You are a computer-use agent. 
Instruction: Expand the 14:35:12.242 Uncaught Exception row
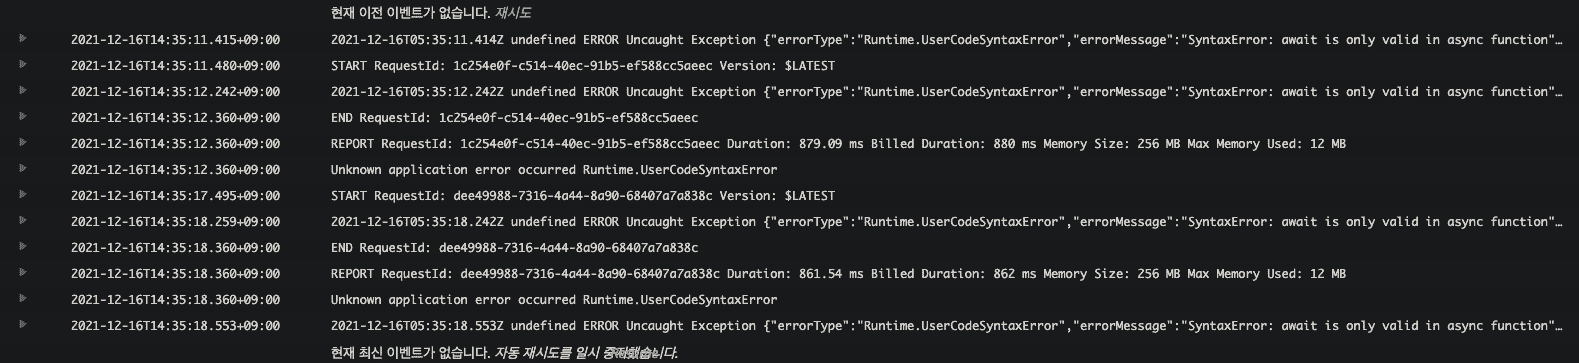(x=22, y=91)
